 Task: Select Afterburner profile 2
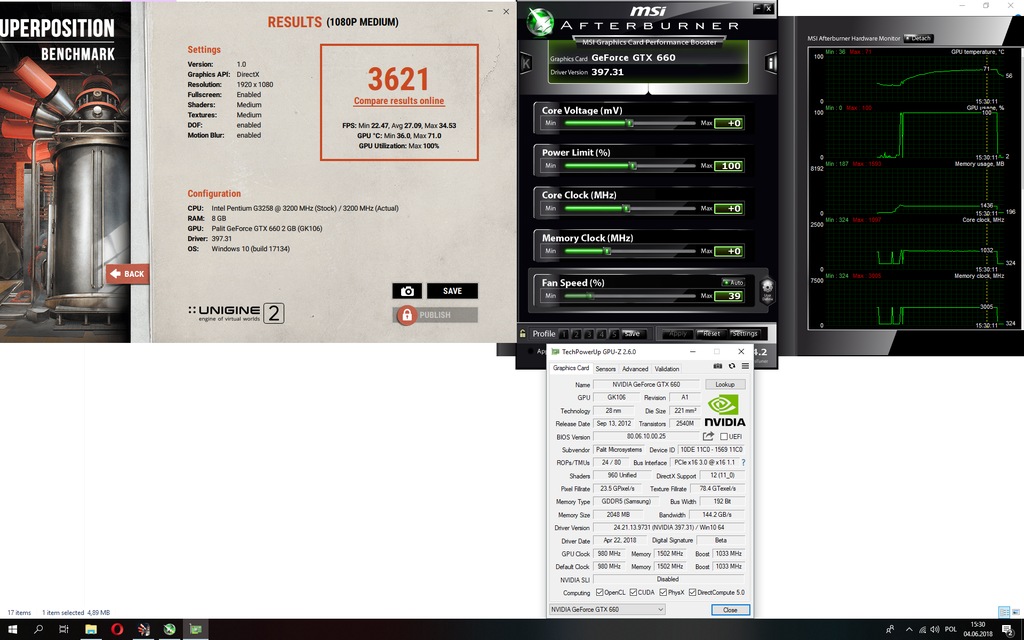pyautogui.click(x=576, y=334)
